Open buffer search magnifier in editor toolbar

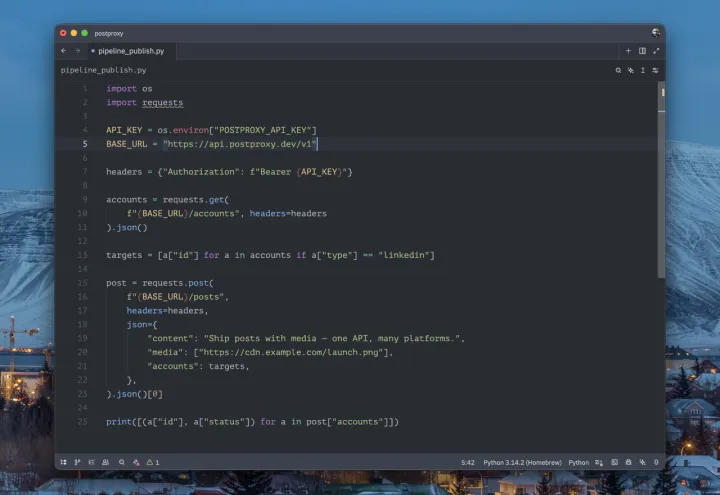[x=618, y=70]
